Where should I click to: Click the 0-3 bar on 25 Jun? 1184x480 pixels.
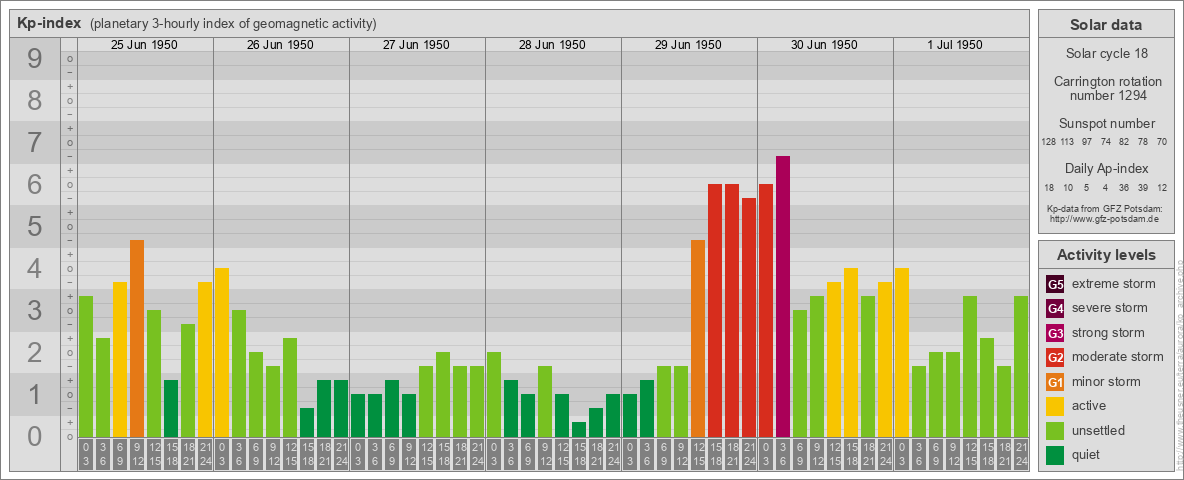tap(86, 367)
